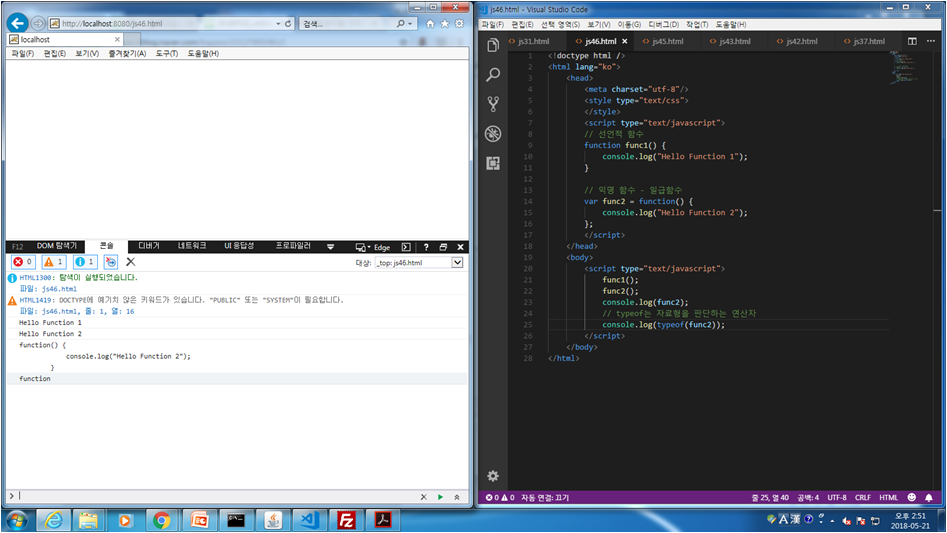Open the notifications bell in VS Code

[x=929, y=497]
